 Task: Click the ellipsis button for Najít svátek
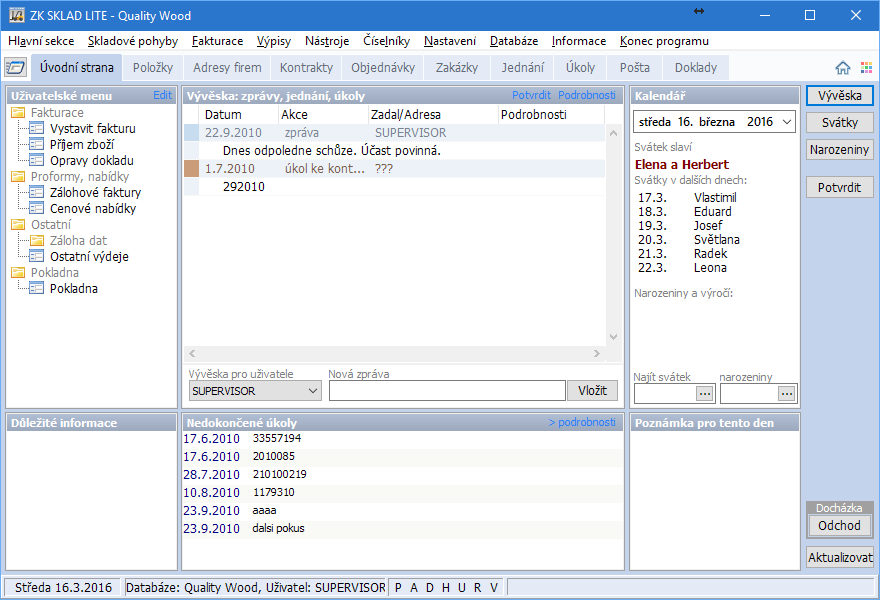tap(705, 393)
